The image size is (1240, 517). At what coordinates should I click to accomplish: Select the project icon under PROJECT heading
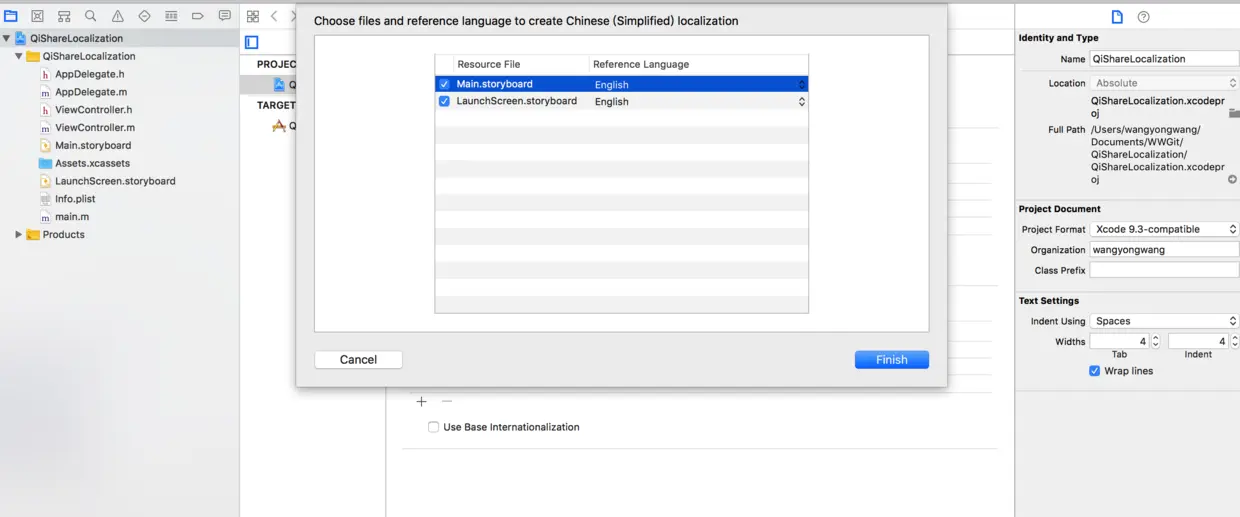coord(279,85)
